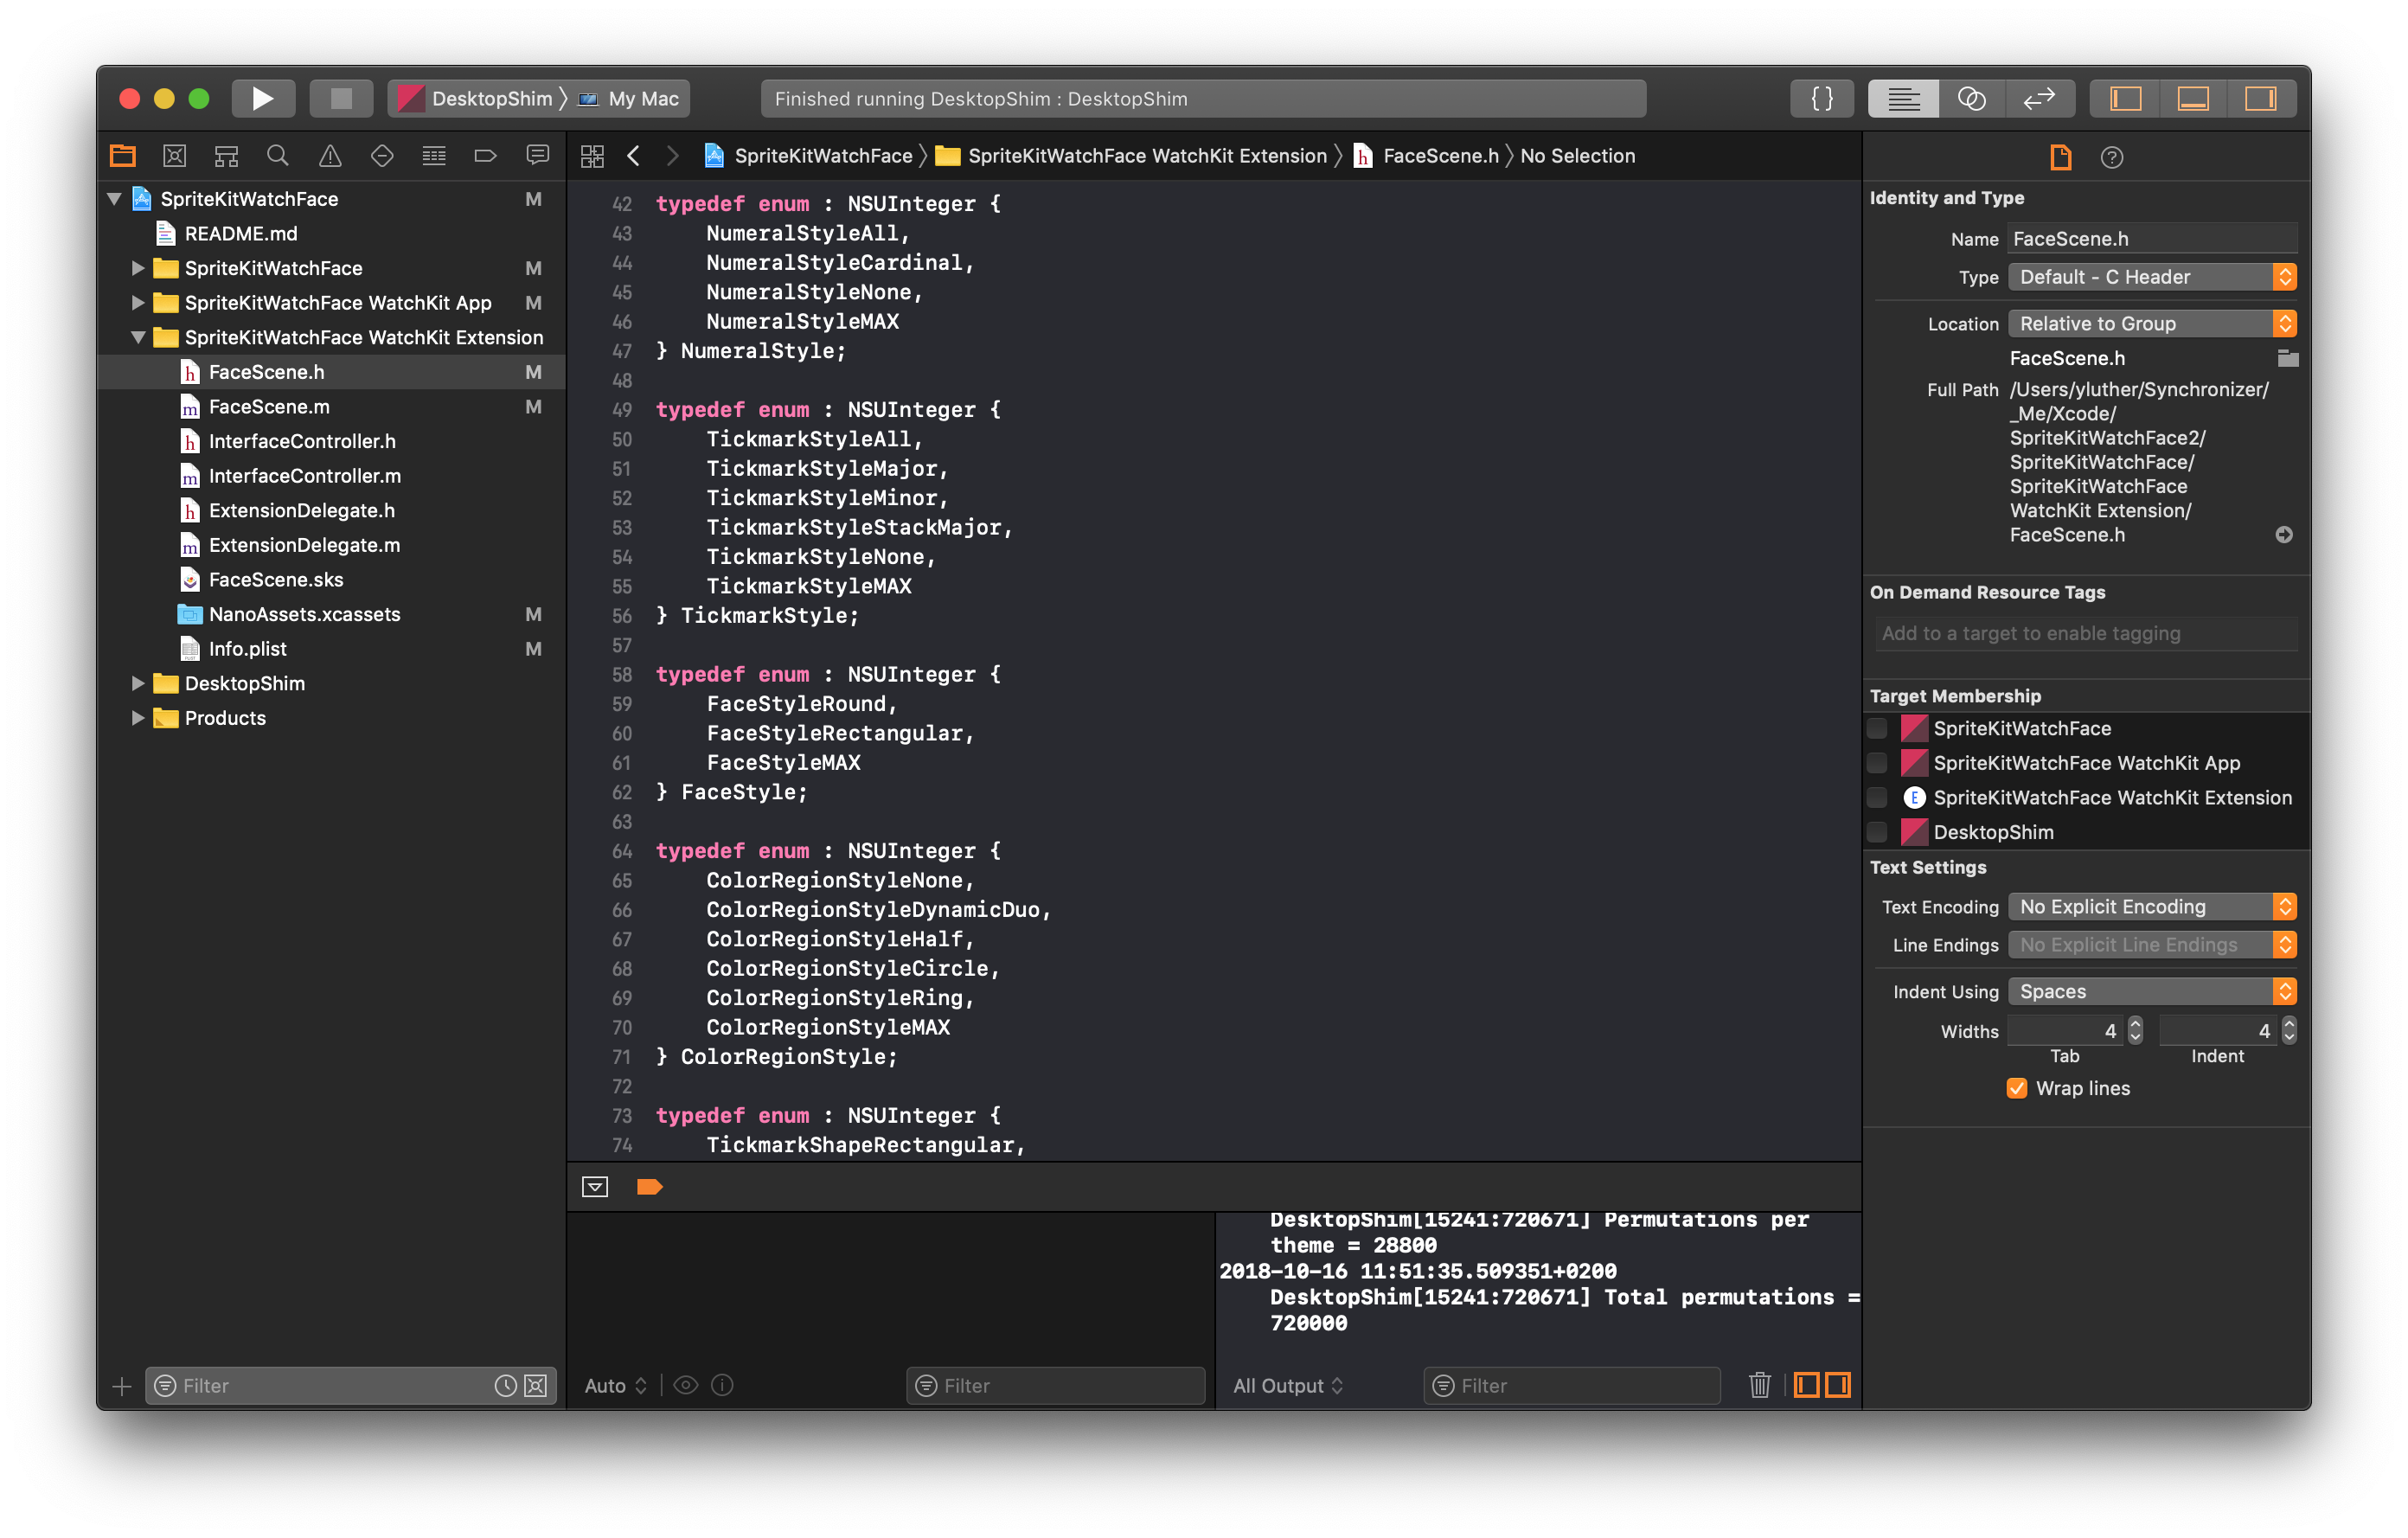Screen dimensions: 2408x1538
Task: Open the file Type dropdown
Action: tap(2152, 277)
